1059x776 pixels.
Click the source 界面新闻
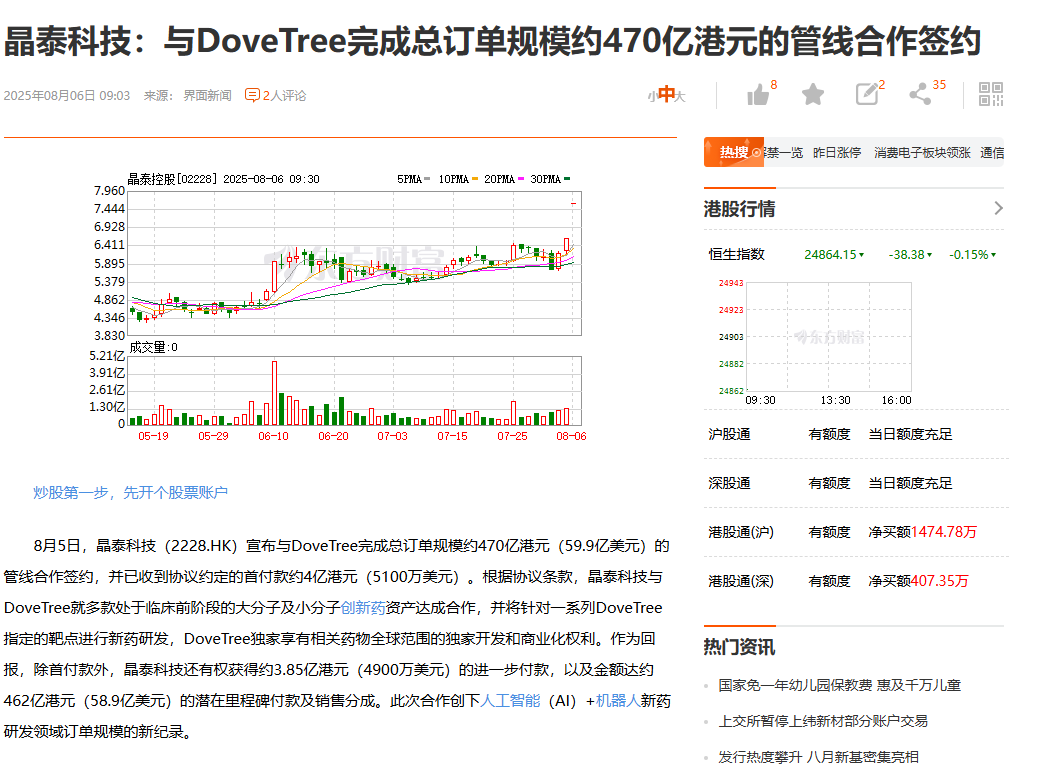(x=207, y=96)
